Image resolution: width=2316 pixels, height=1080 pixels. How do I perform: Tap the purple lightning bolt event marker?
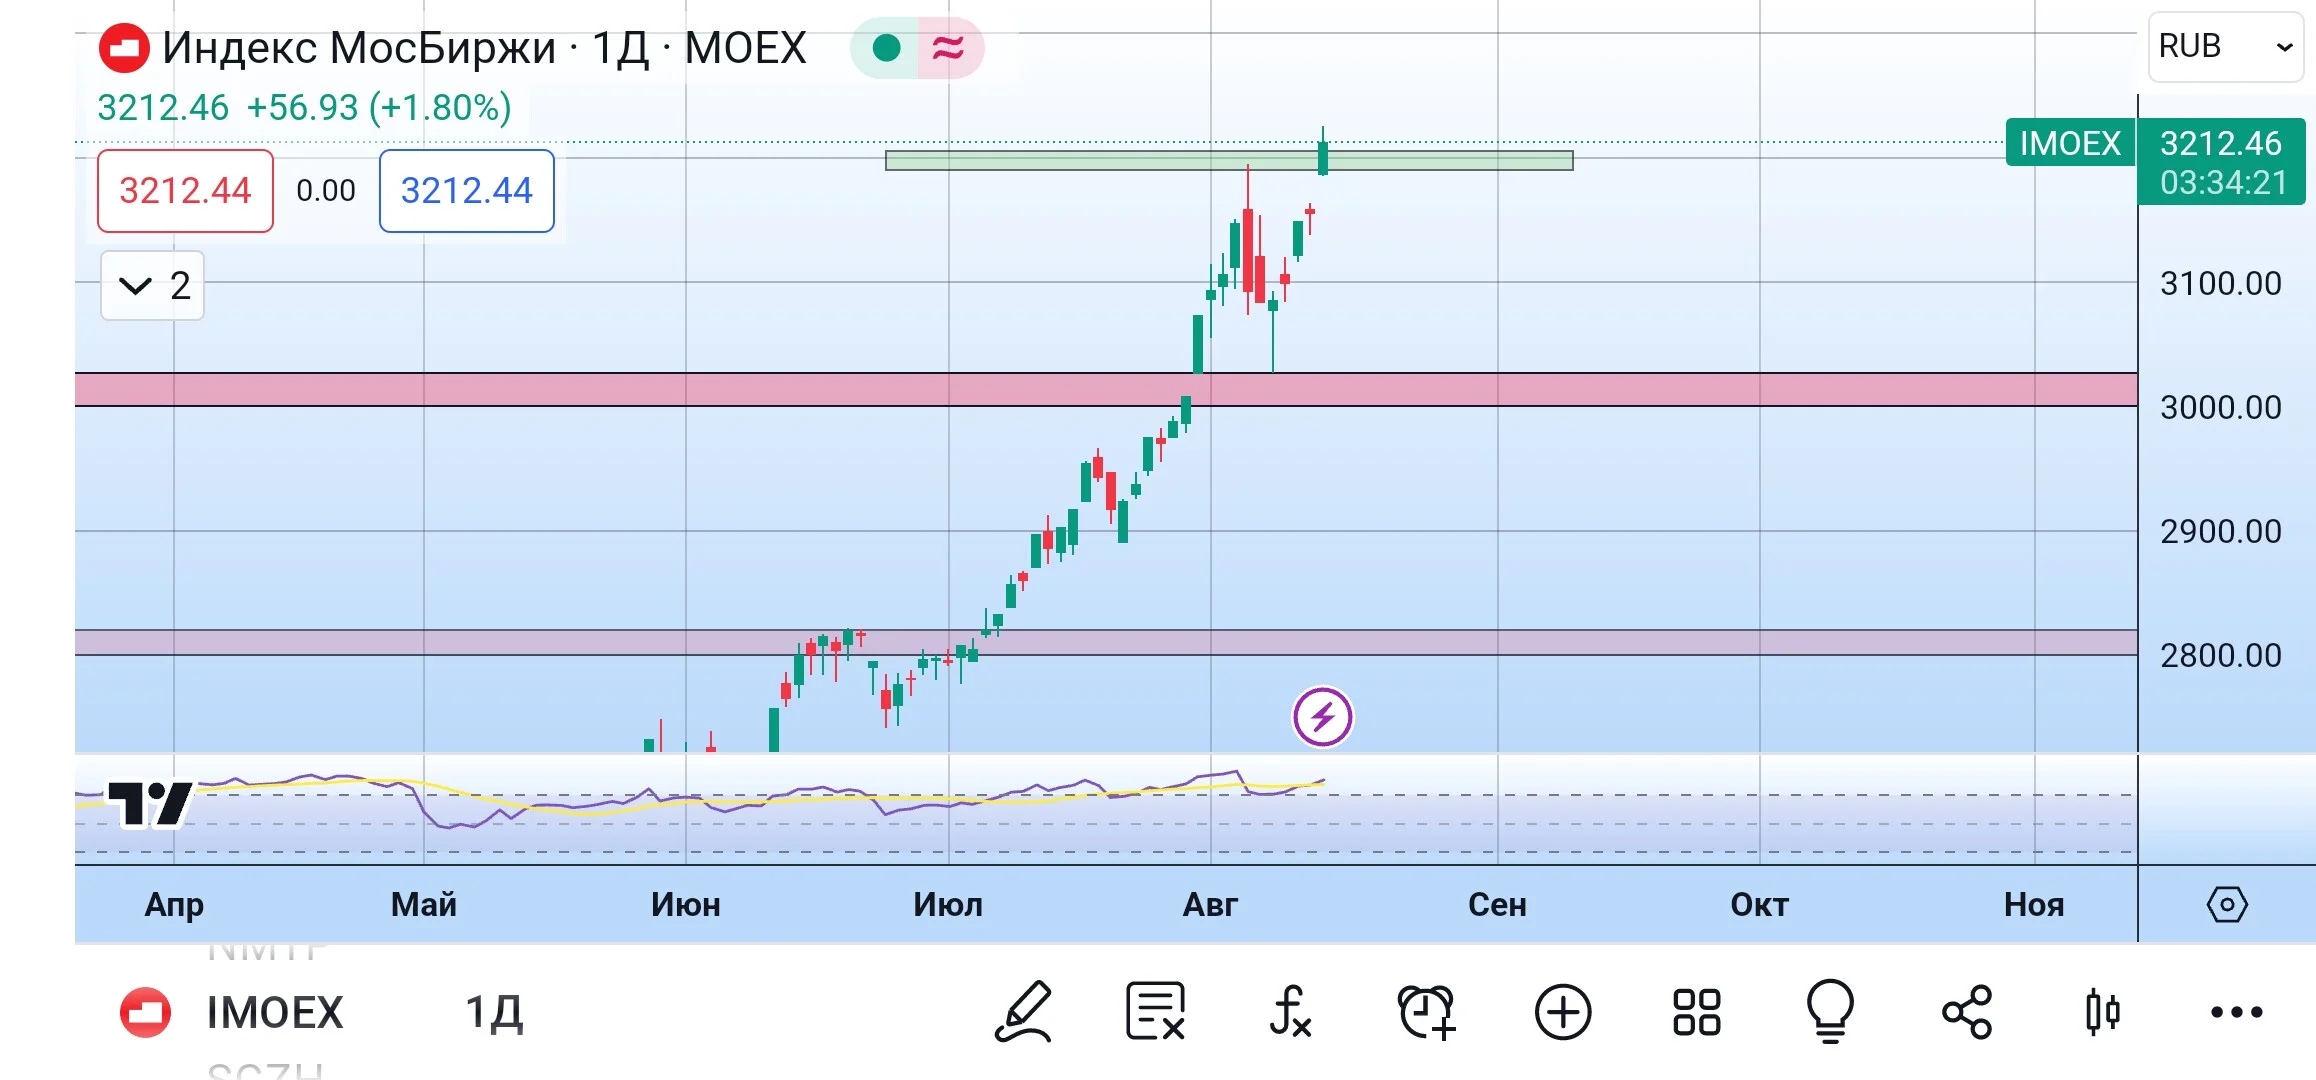(x=1322, y=716)
